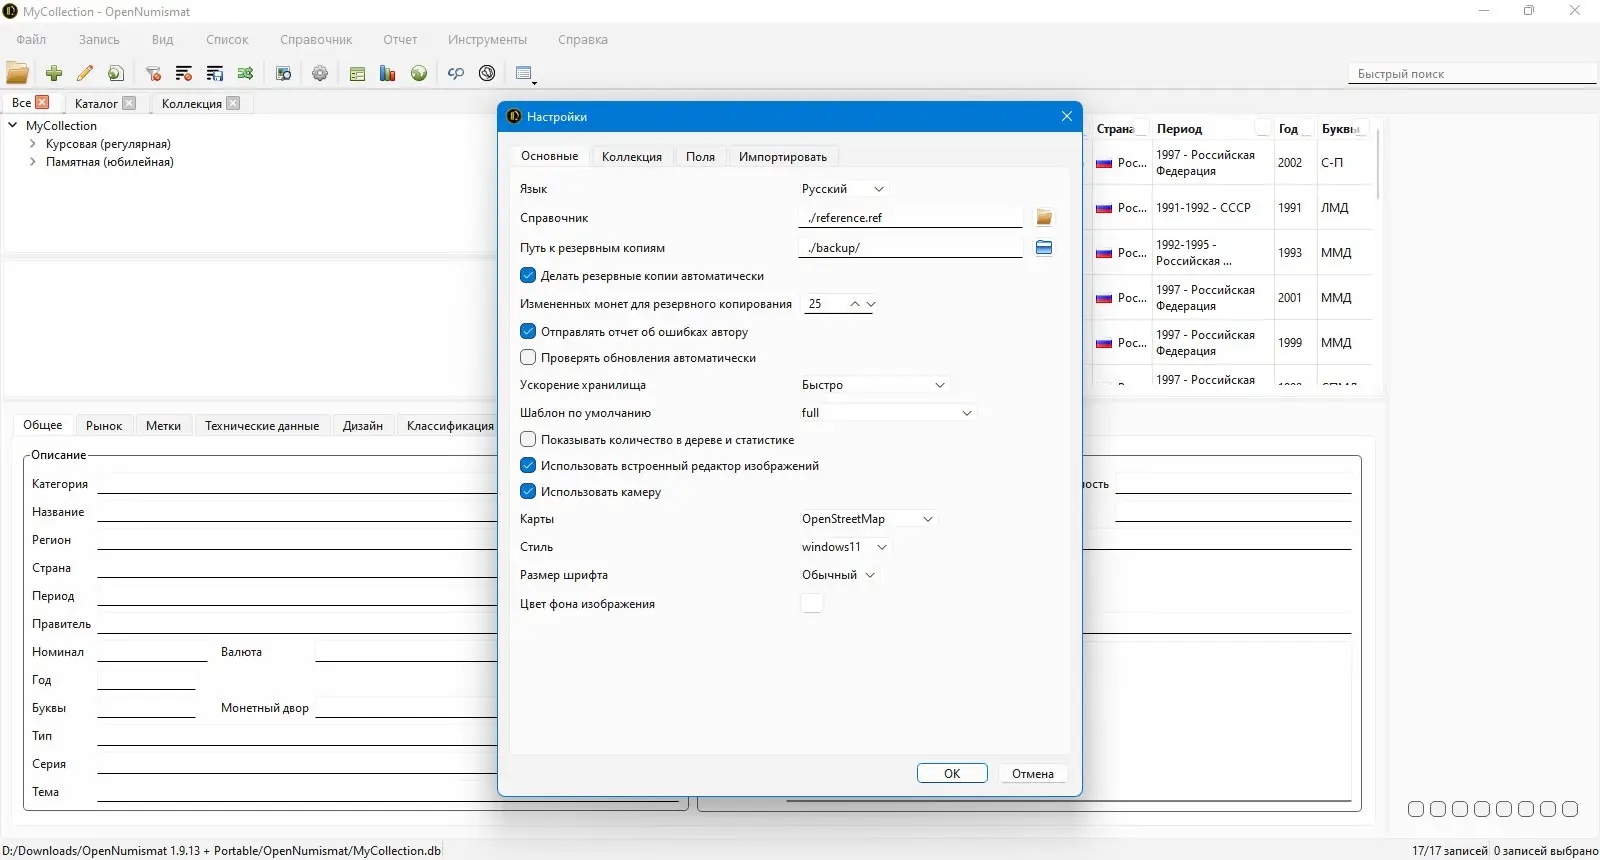Switch to the Поля settings tab
1600x860 pixels.
(x=700, y=156)
